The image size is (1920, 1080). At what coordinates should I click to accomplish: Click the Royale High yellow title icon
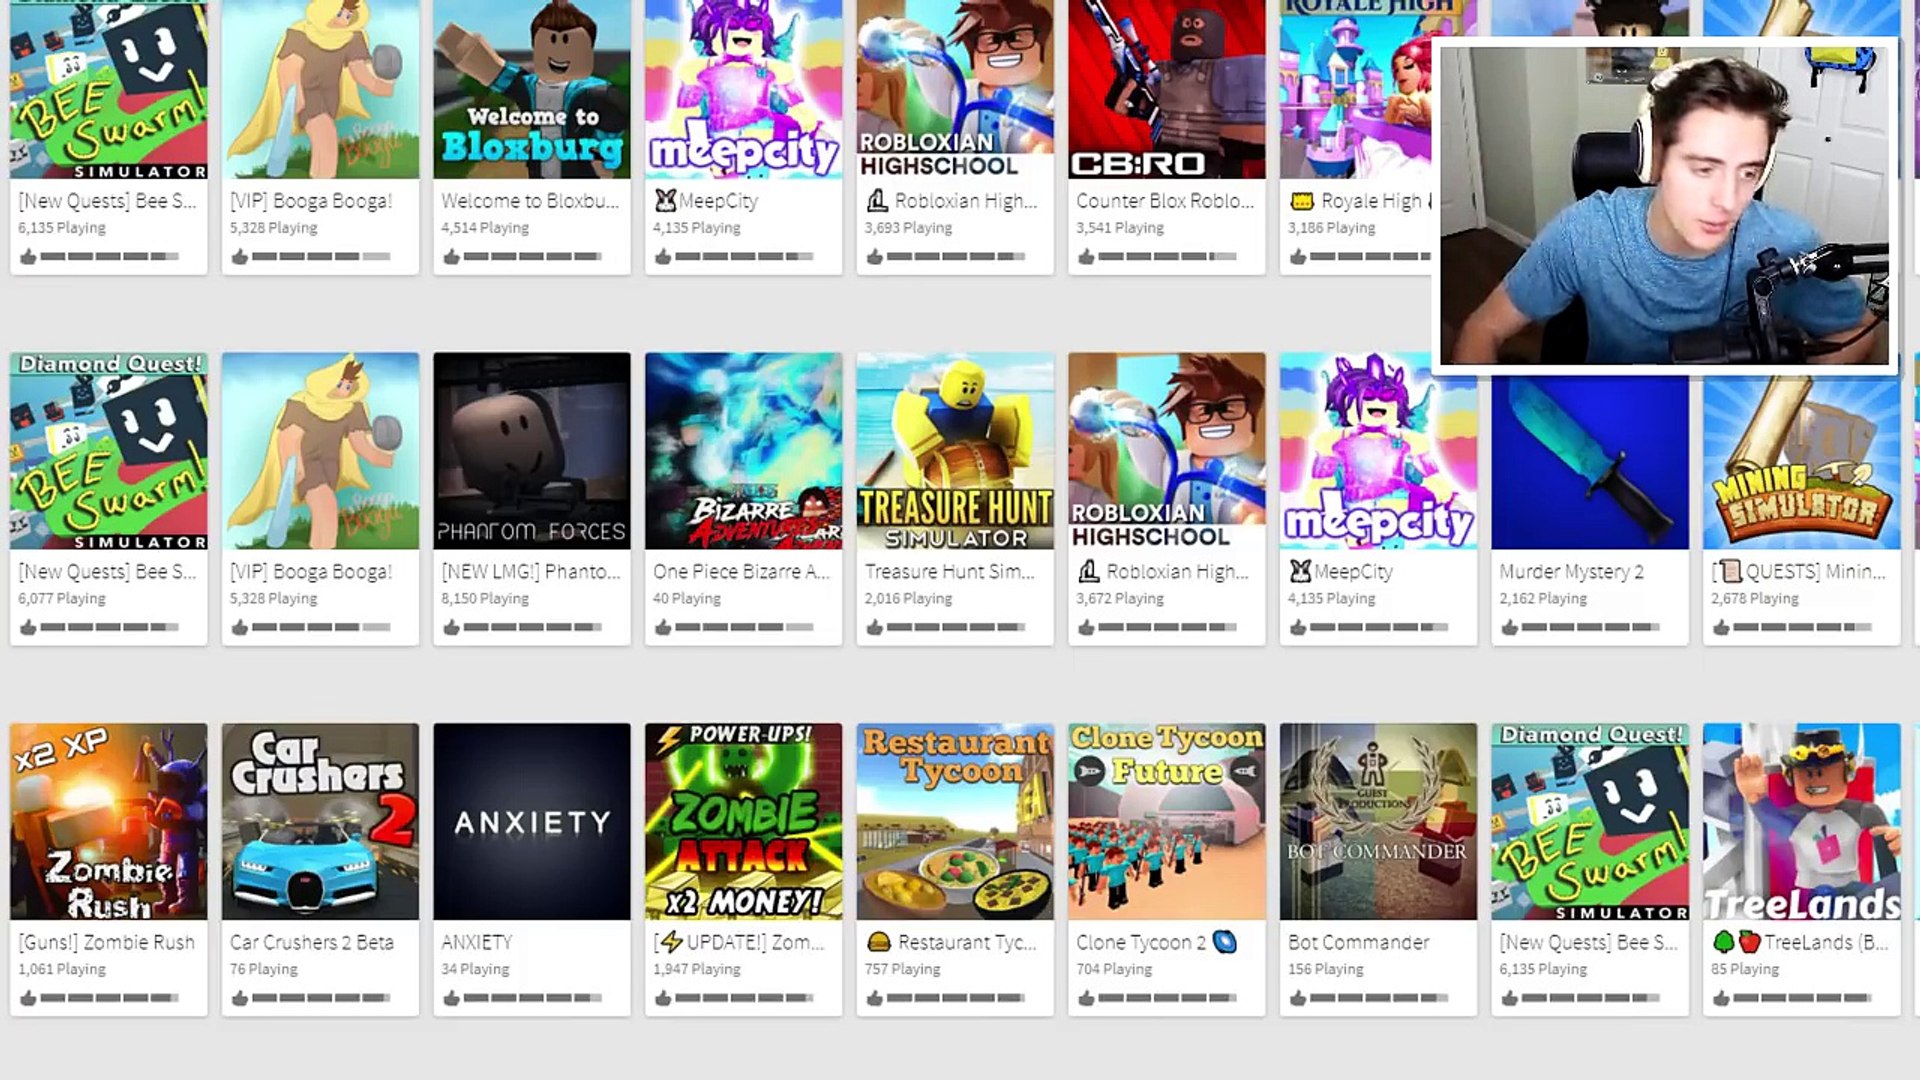click(1301, 201)
